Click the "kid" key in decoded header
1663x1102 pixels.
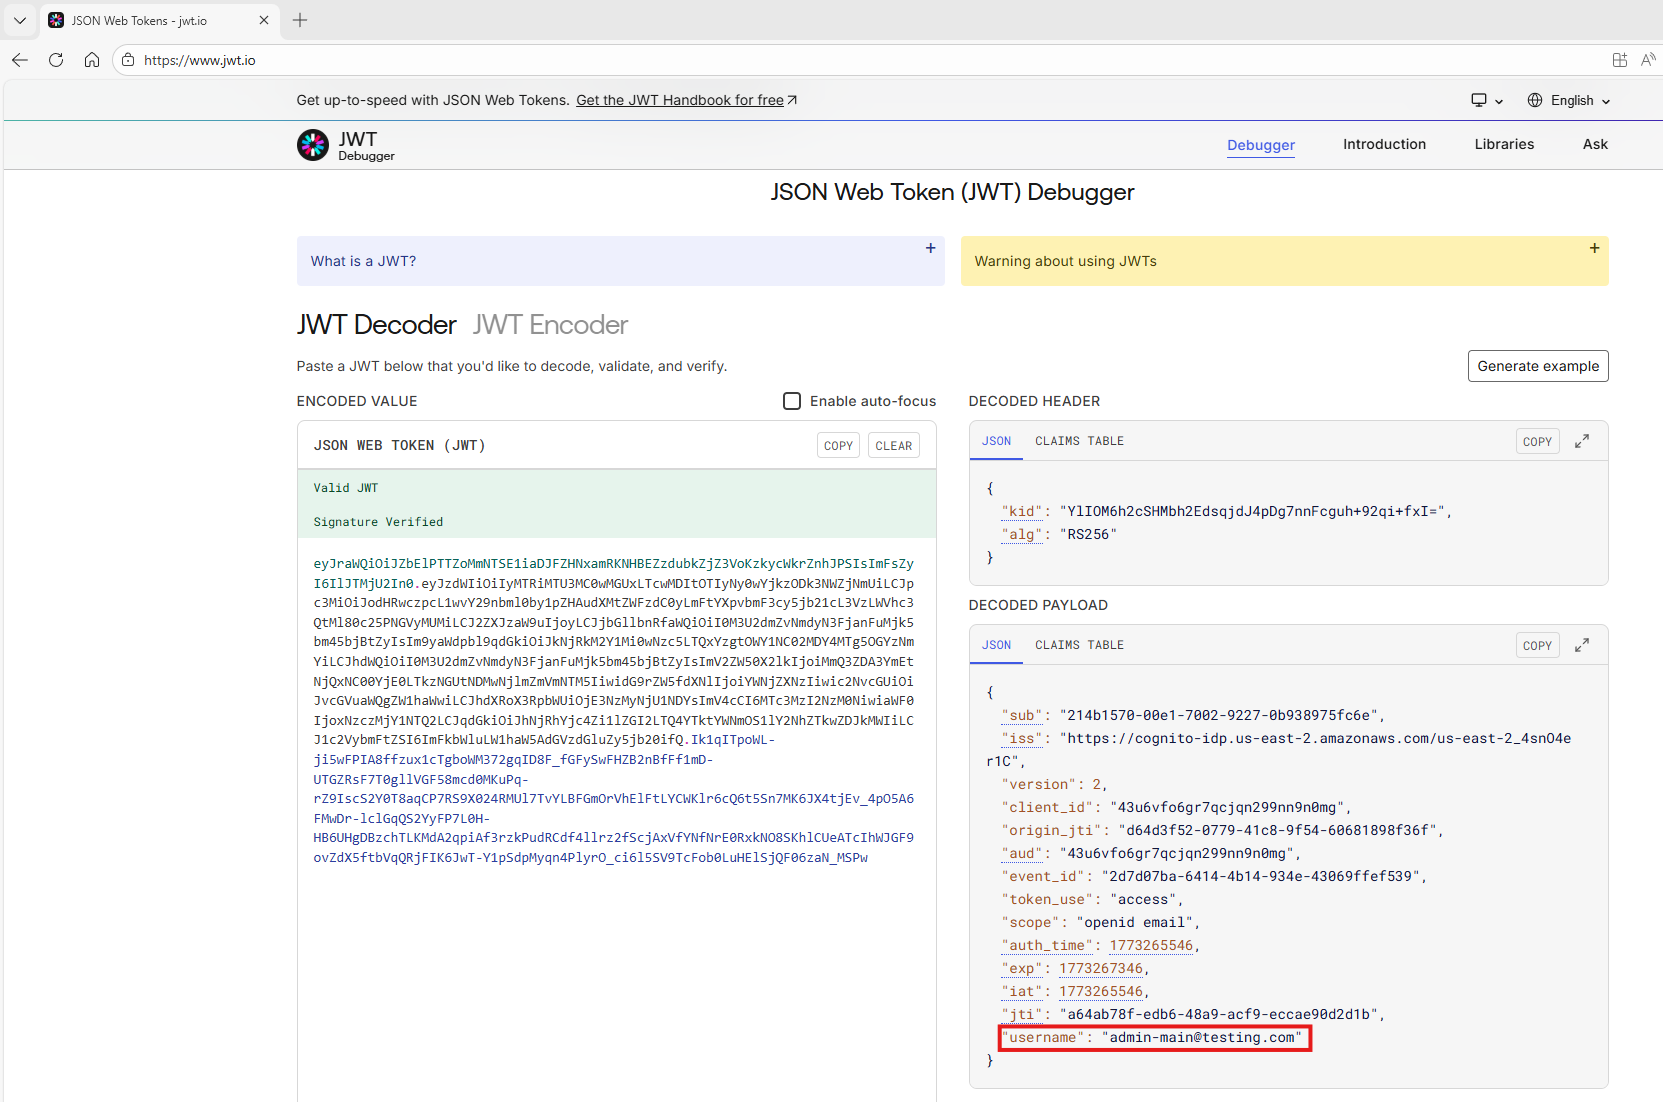point(1022,511)
